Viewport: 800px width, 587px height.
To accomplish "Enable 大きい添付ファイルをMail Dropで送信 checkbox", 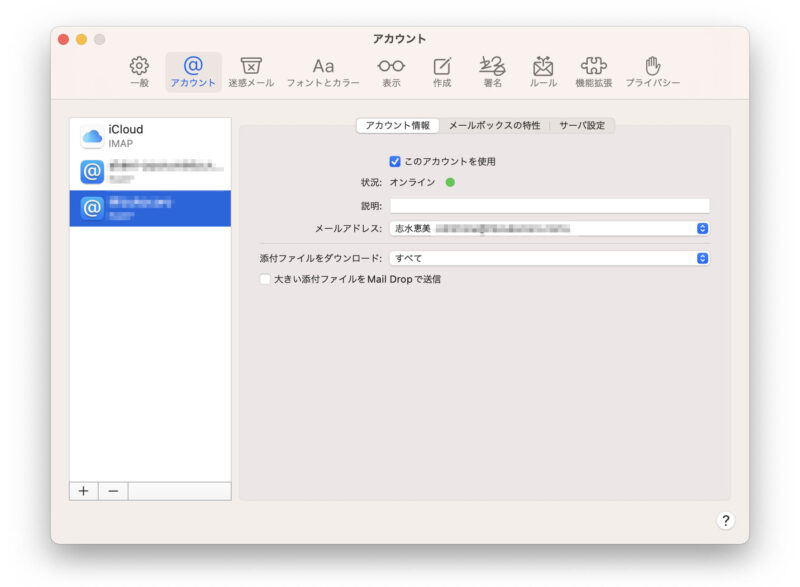I will 265,280.
